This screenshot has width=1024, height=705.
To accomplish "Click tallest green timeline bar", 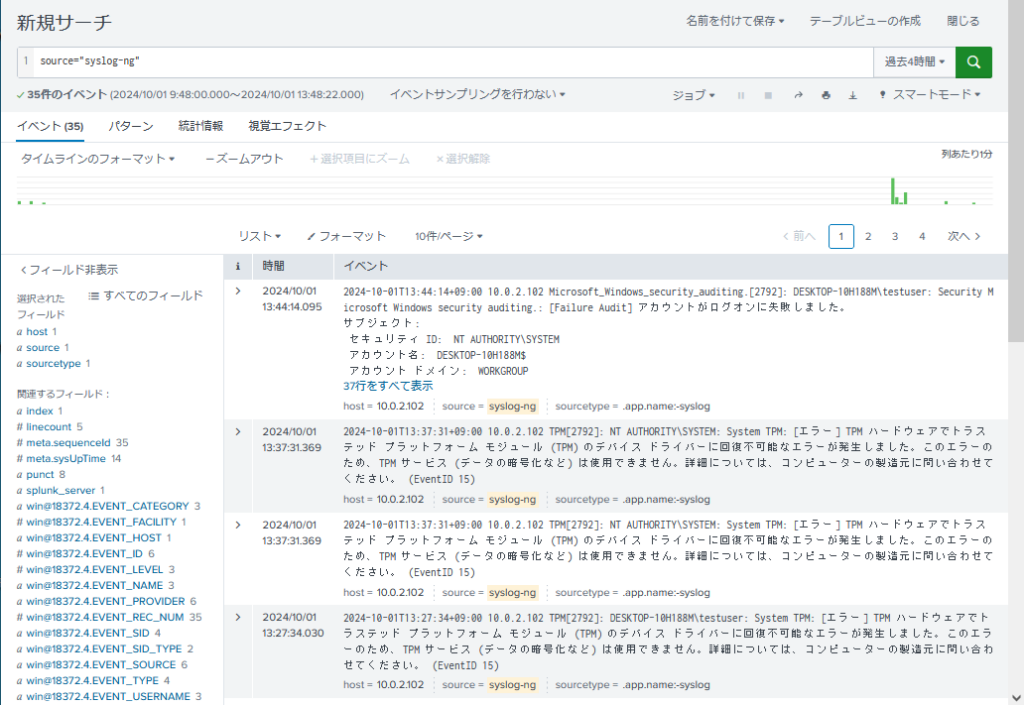I will click(x=893, y=191).
